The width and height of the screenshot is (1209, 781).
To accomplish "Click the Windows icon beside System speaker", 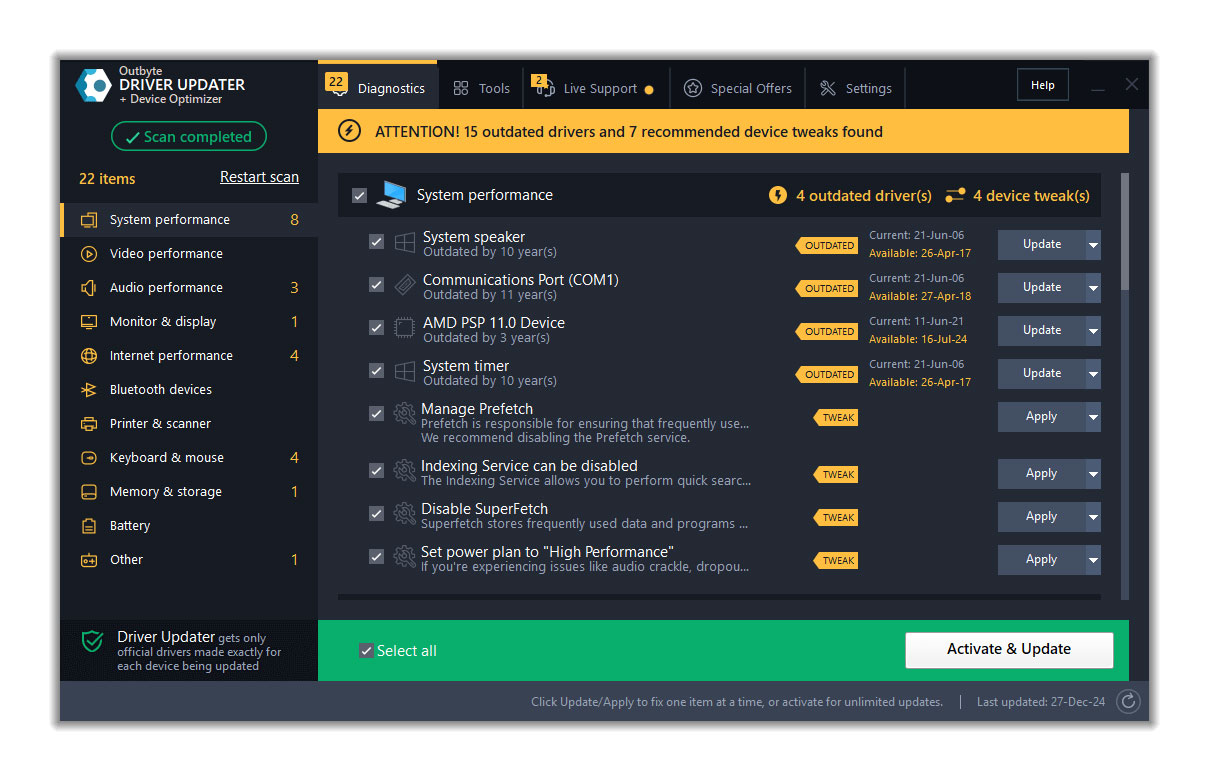I will pyautogui.click(x=405, y=243).
